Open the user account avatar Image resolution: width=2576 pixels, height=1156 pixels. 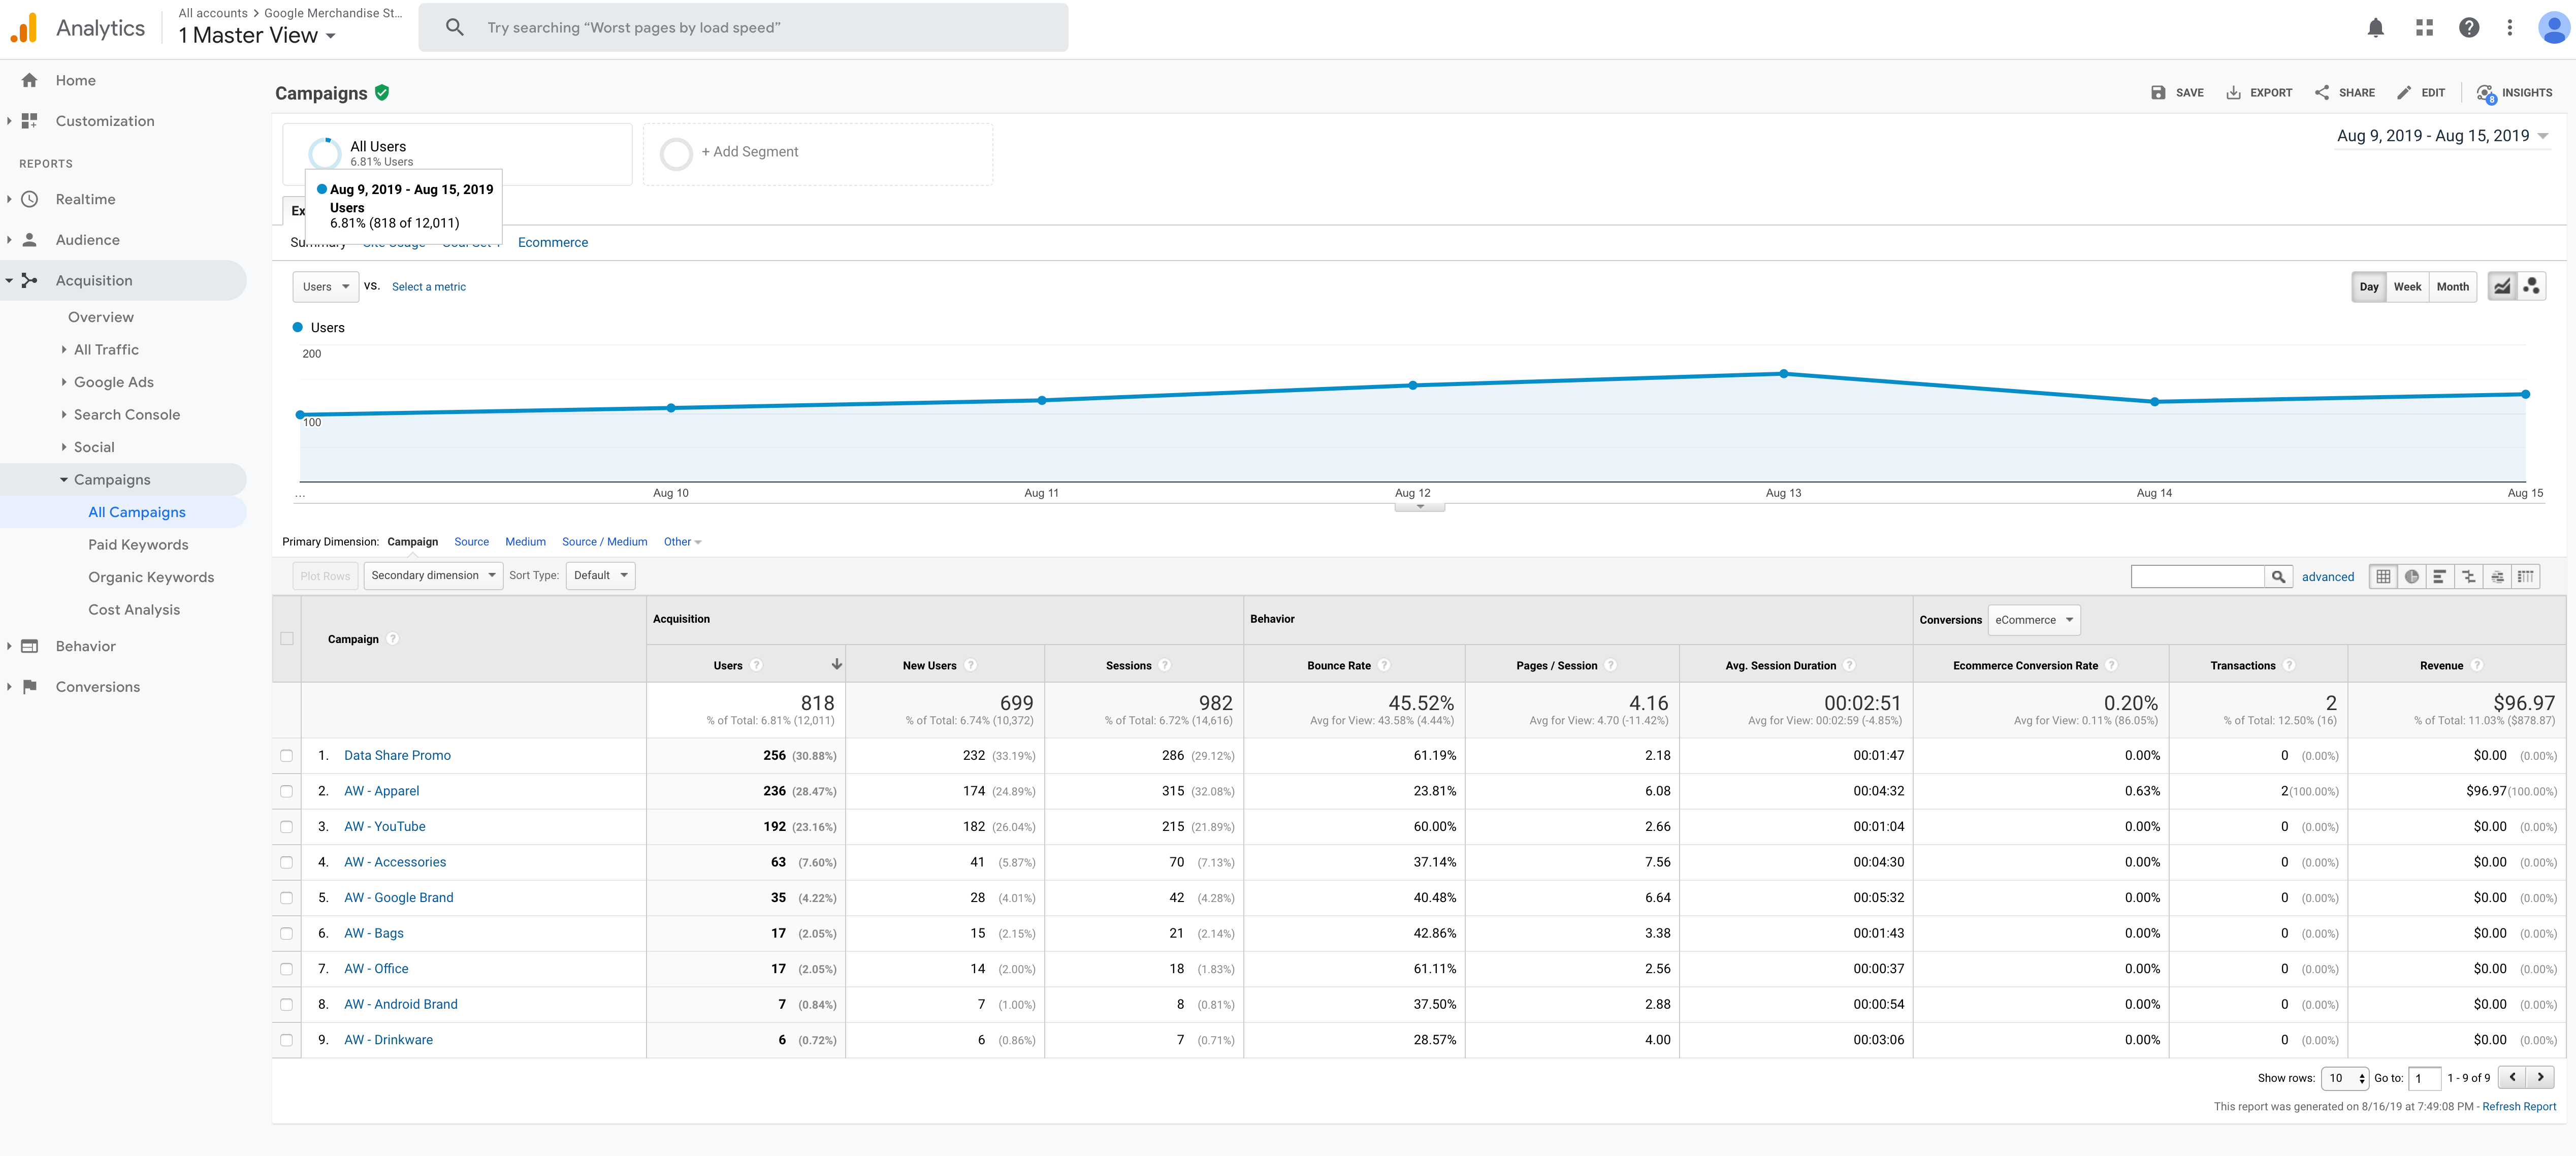click(2553, 28)
